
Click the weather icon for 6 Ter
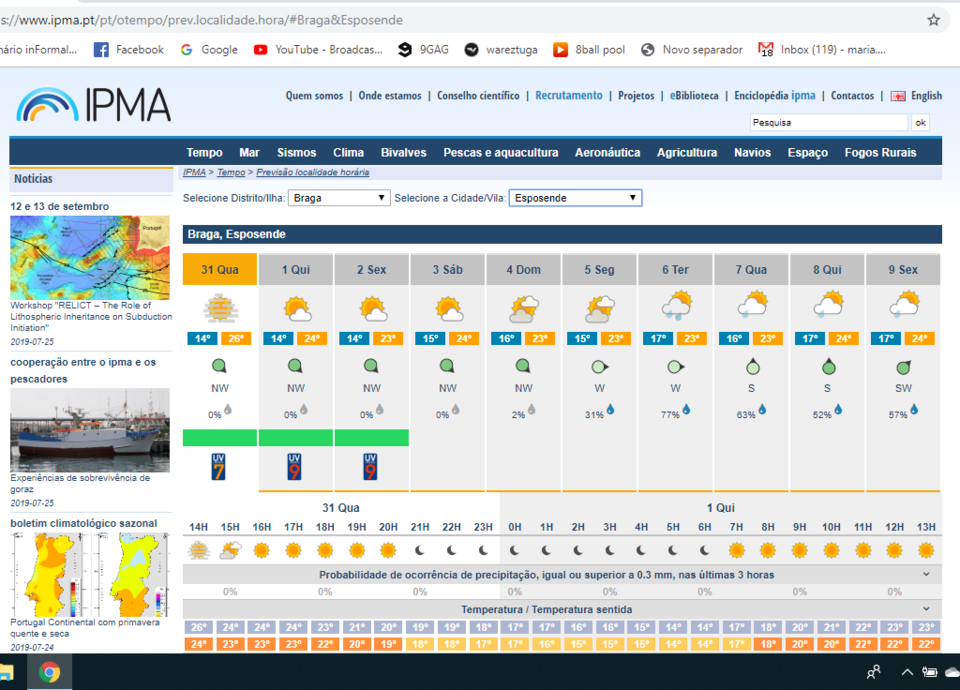(676, 306)
